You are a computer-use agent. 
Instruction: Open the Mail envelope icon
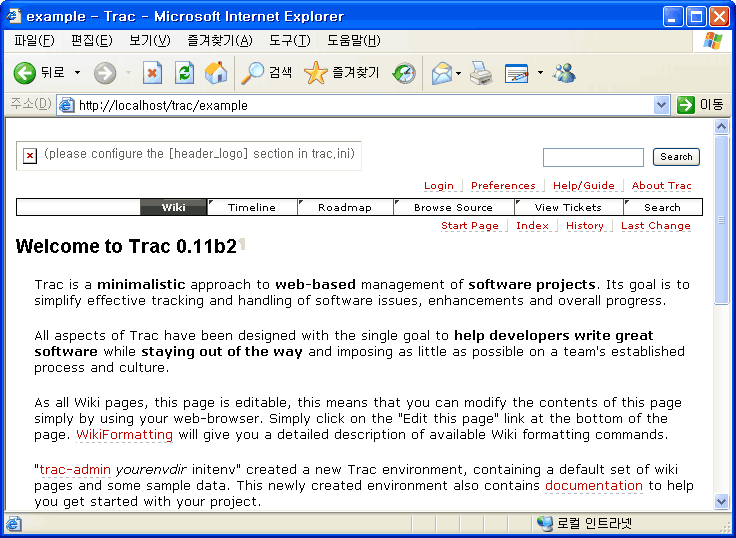point(440,73)
